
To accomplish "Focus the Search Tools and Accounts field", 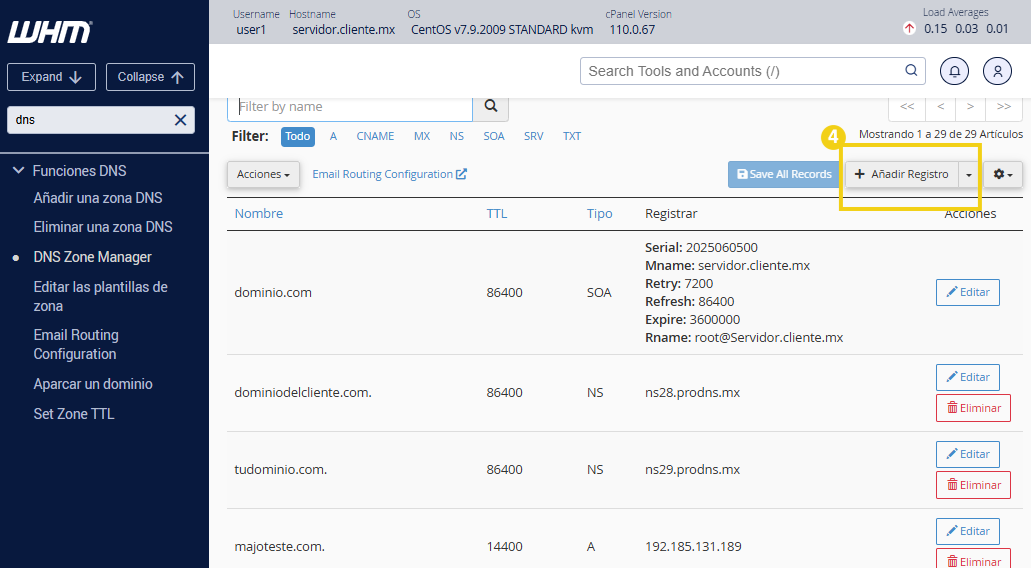I will [753, 71].
